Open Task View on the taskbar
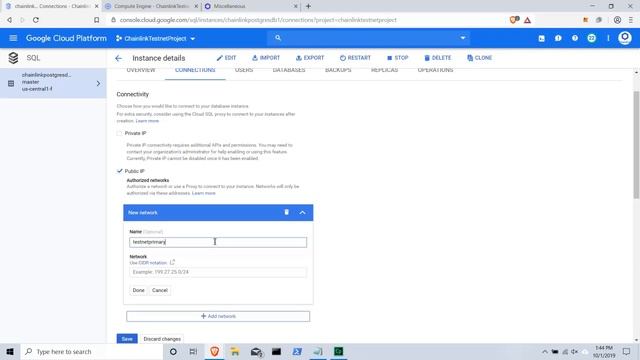Screen dimensions: 640x360 (193, 351)
